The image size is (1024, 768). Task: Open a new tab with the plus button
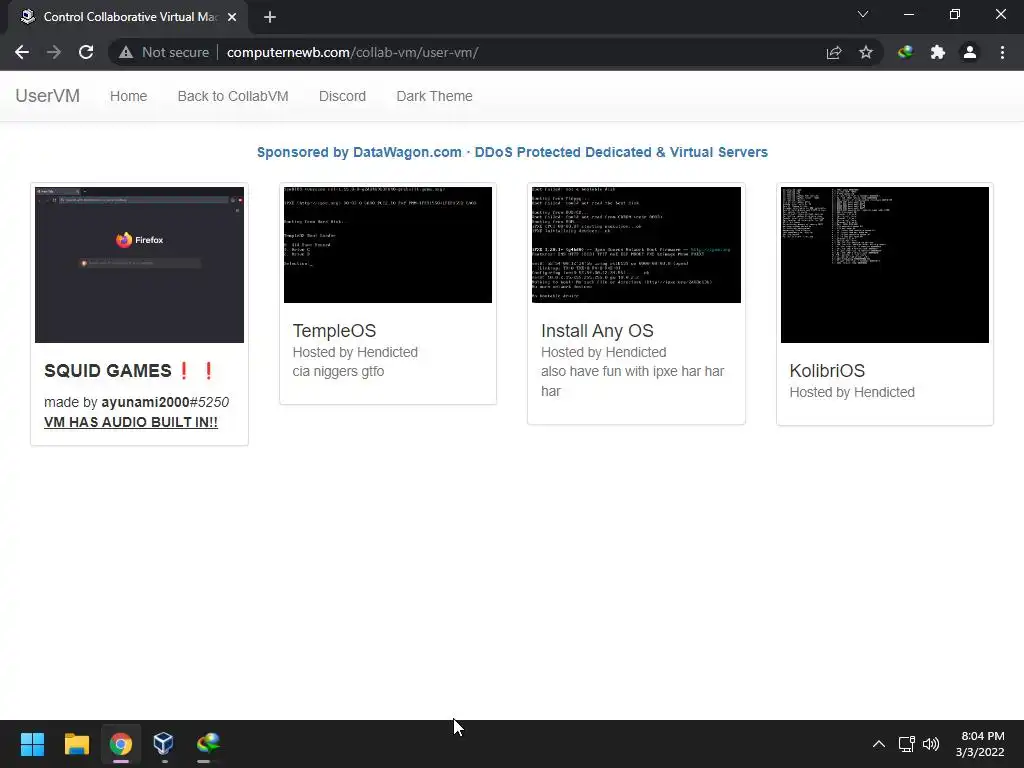click(x=270, y=17)
